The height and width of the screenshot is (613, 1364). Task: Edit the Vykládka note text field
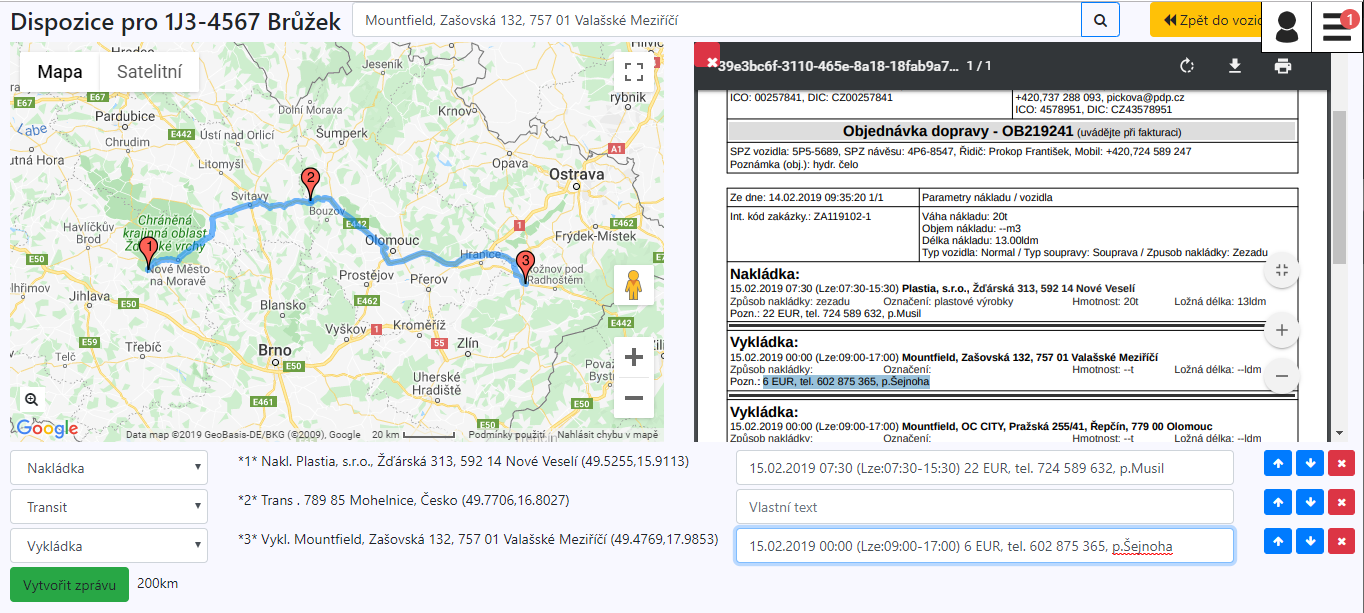985,546
